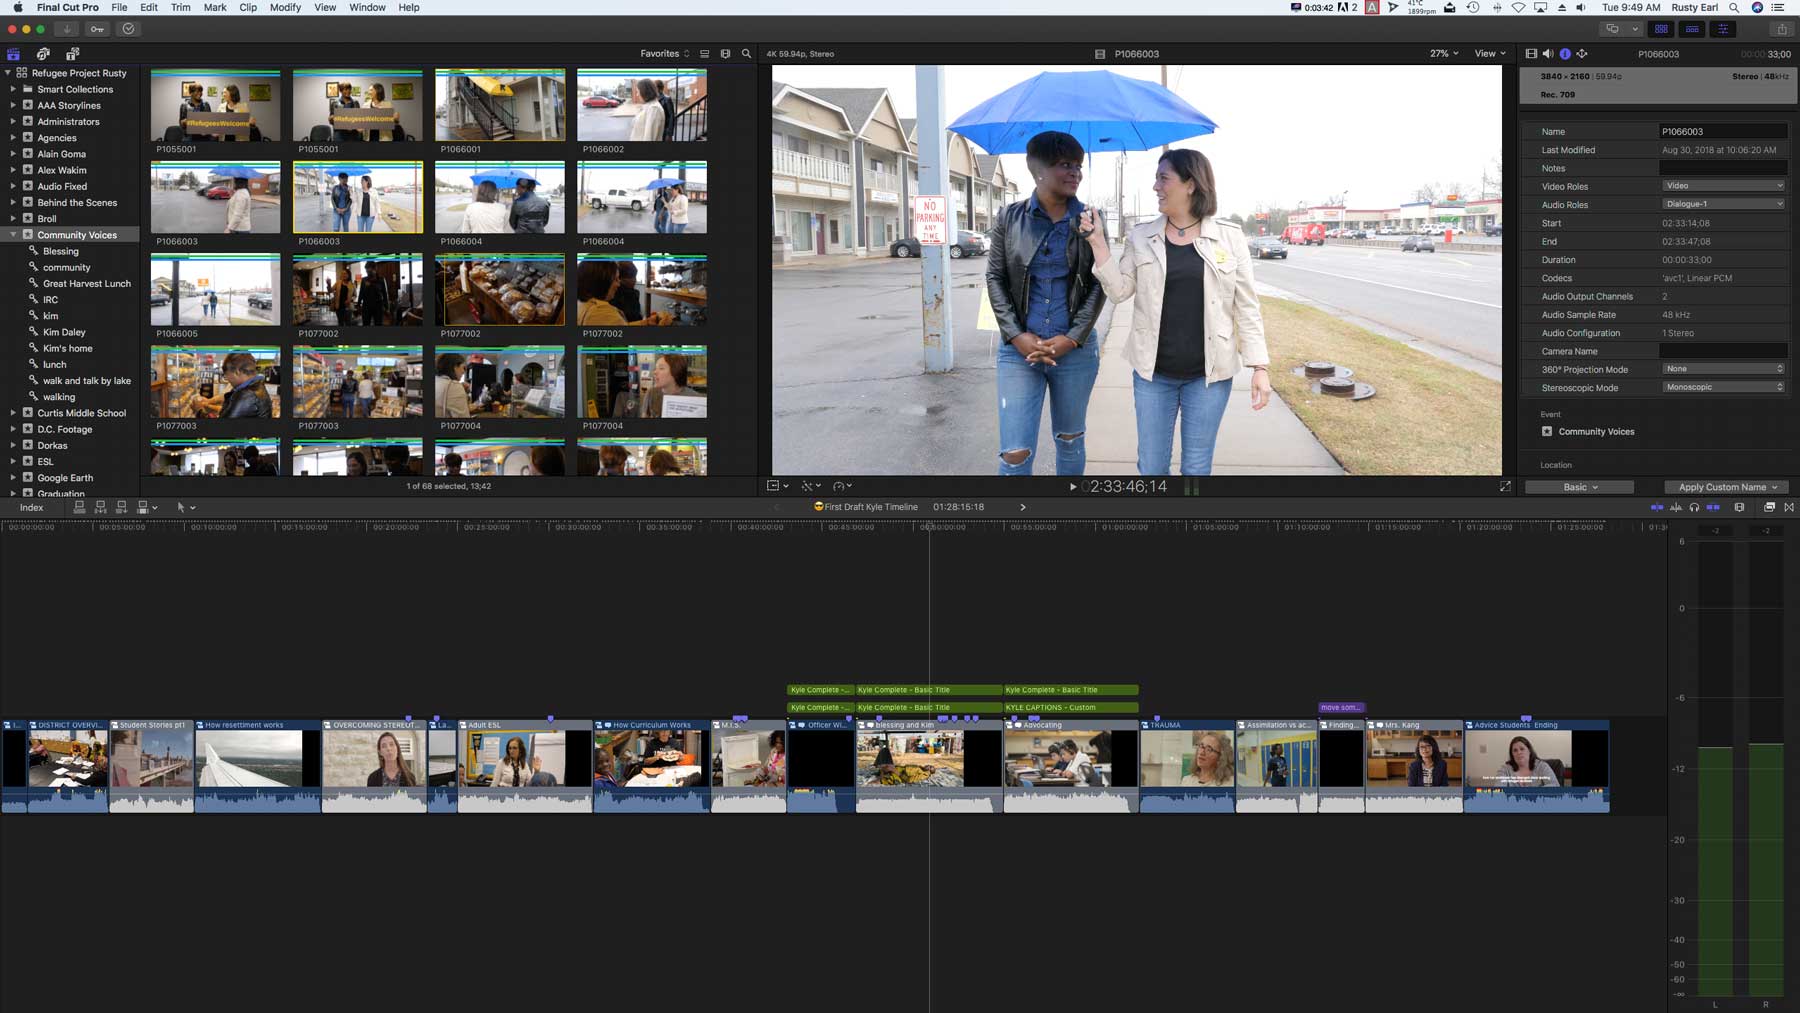Open the Clip menu

pos(248,7)
